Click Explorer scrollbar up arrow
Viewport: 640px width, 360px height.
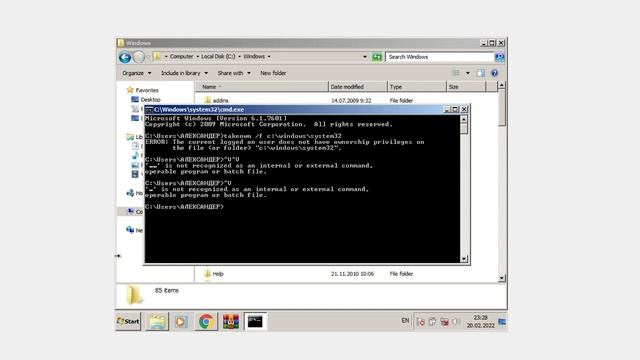[502, 85]
